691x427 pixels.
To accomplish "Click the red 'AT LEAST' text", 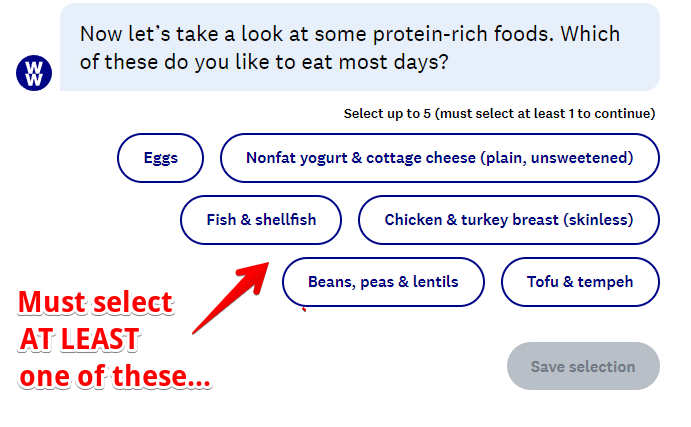I will coord(79,339).
